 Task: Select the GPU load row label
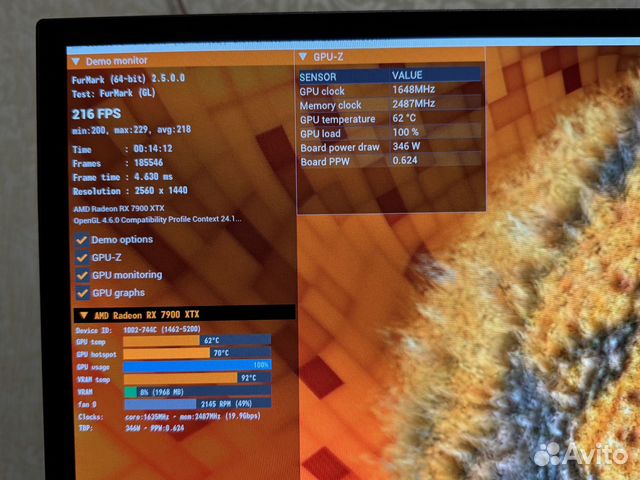(x=320, y=134)
